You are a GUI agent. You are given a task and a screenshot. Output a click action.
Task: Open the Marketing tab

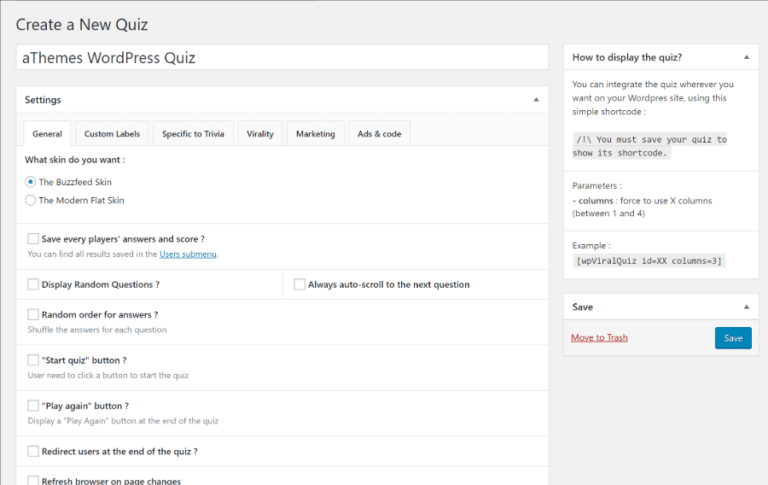pyautogui.click(x=316, y=134)
